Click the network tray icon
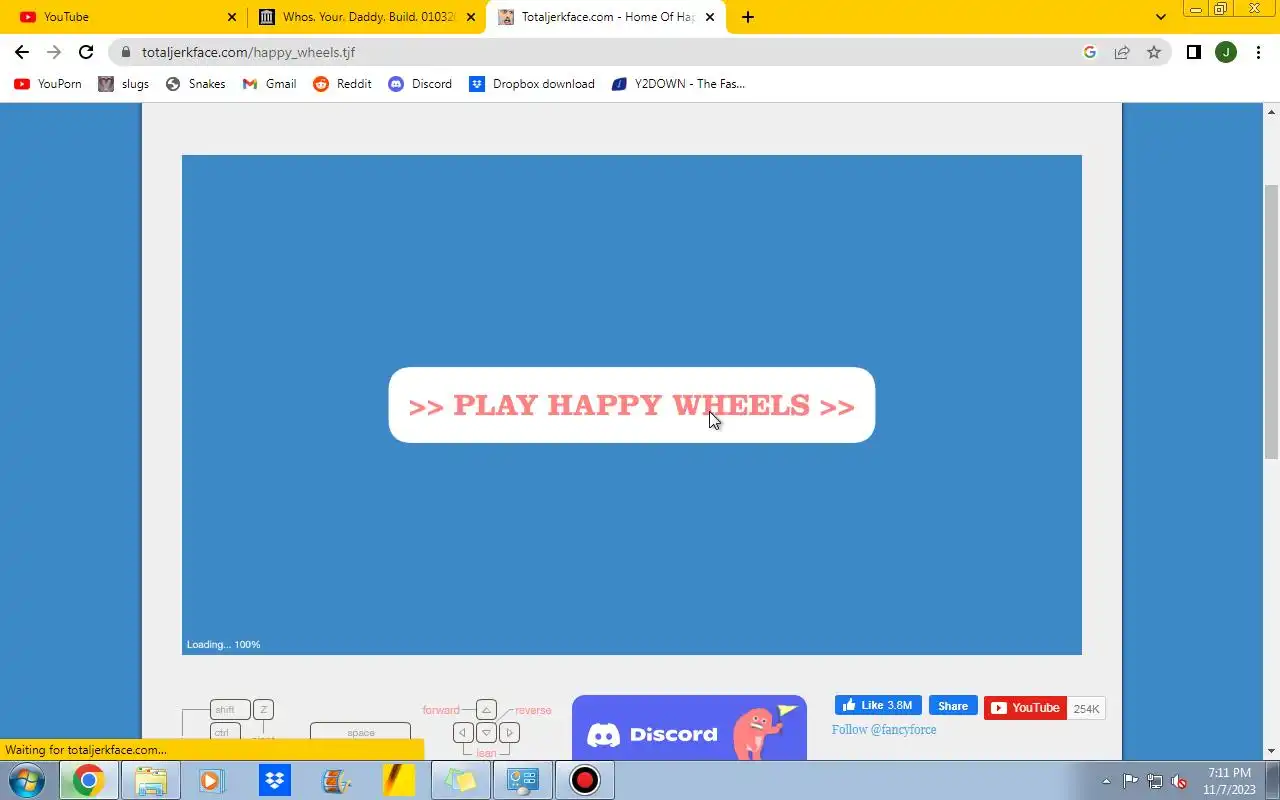This screenshot has height=800, width=1280. 1155,781
